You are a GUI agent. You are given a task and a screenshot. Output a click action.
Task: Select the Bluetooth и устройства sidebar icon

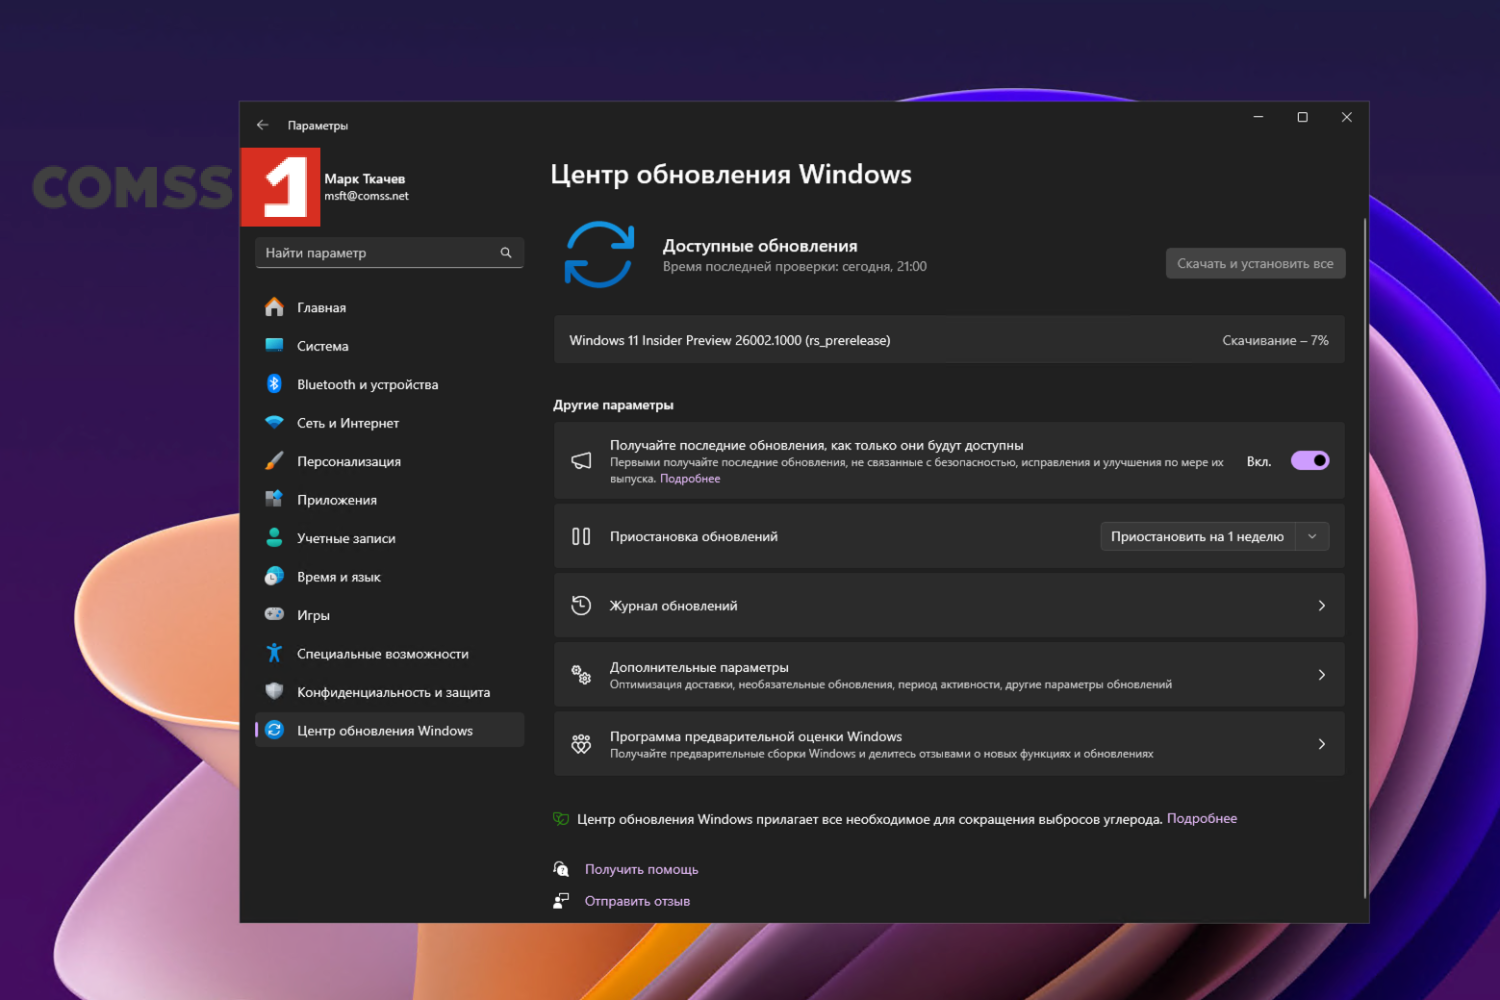[x=275, y=384]
